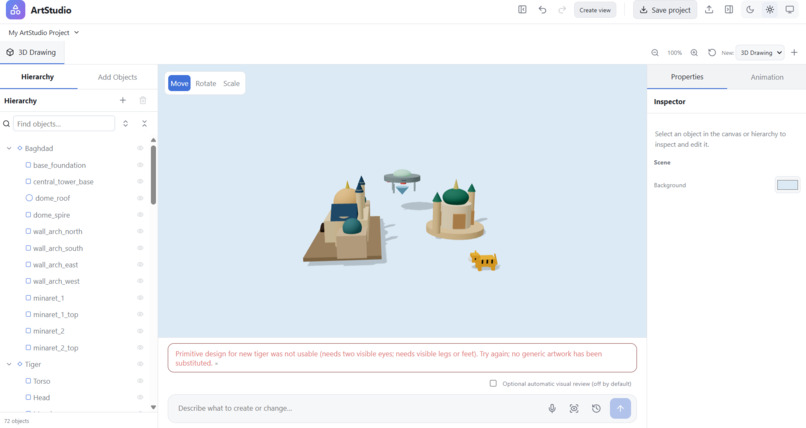This screenshot has height=428, width=806.
Task: Reset the canvas view rotation icon
Action: [712, 52]
